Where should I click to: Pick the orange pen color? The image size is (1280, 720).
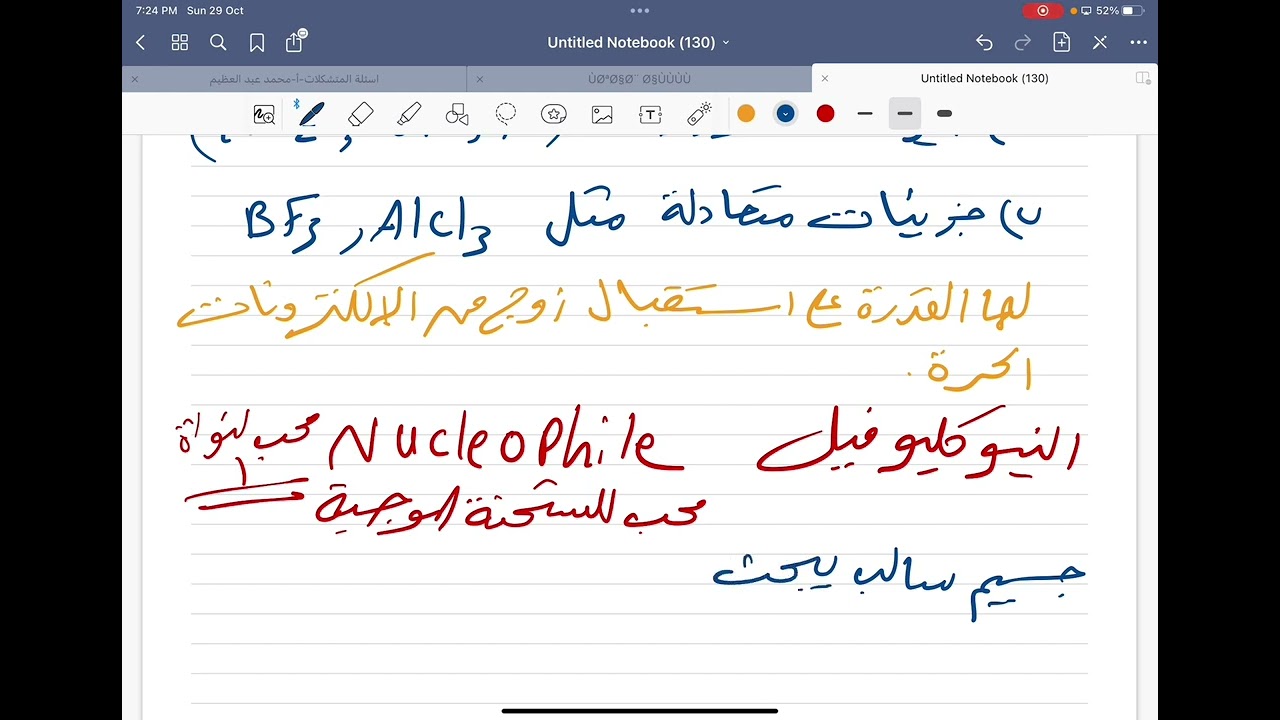(x=746, y=114)
